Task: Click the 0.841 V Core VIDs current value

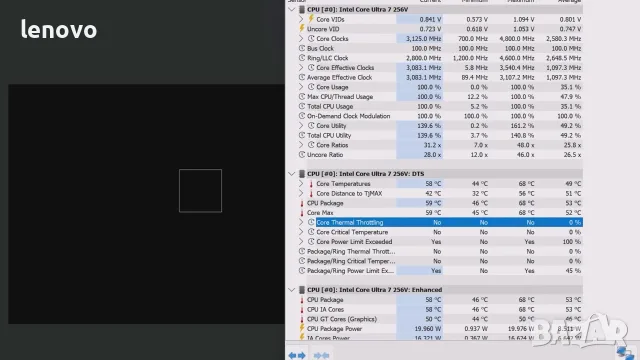Action: pyautogui.click(x=430, y=19)
